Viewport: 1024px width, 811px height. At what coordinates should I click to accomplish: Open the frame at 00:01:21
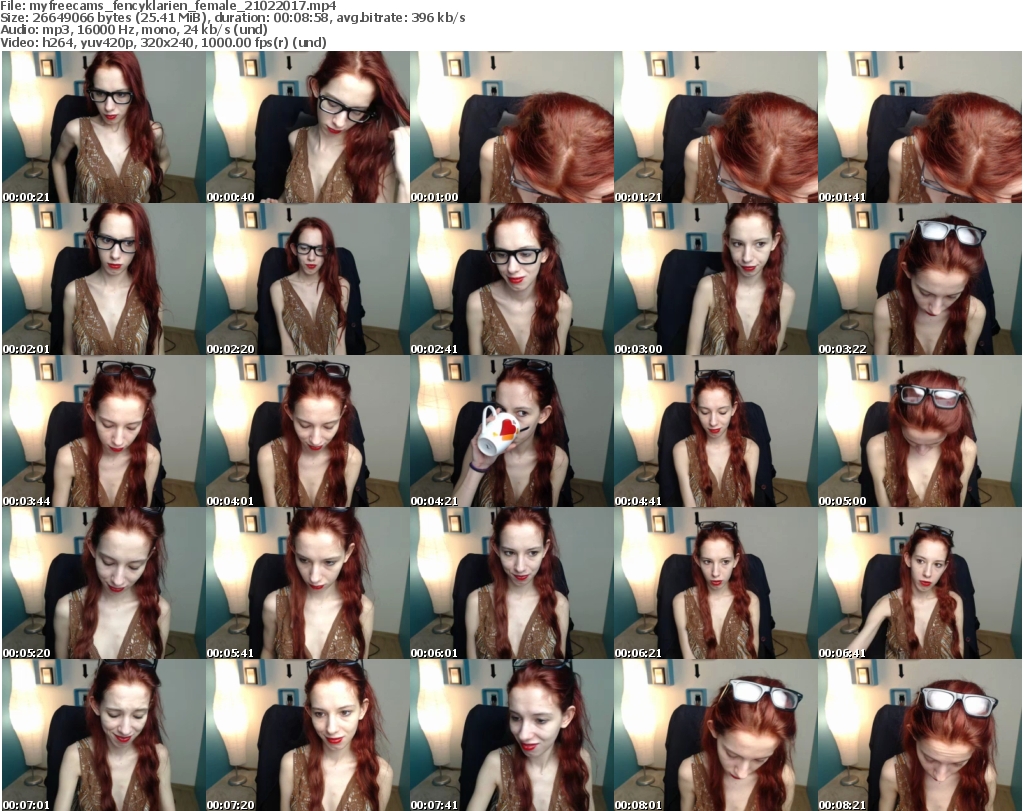point(716,127)
